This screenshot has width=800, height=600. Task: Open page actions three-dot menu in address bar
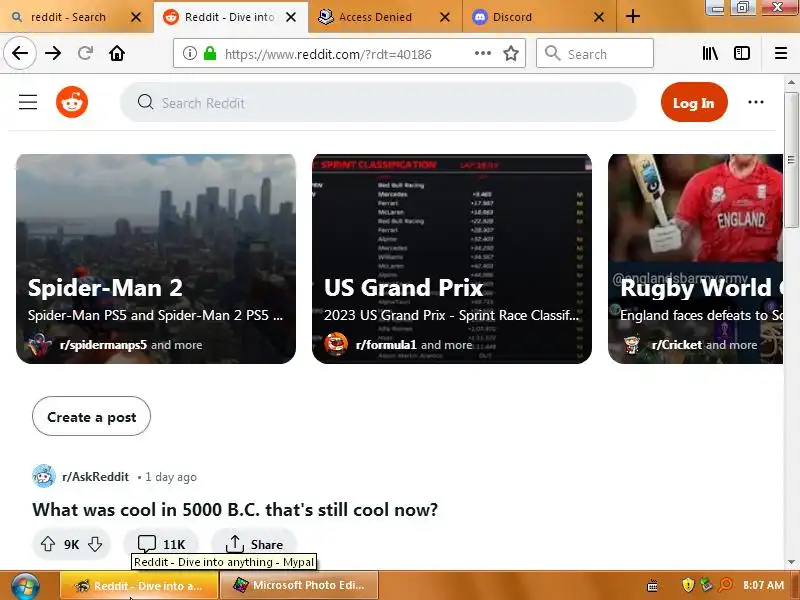(x=483, y=53)
